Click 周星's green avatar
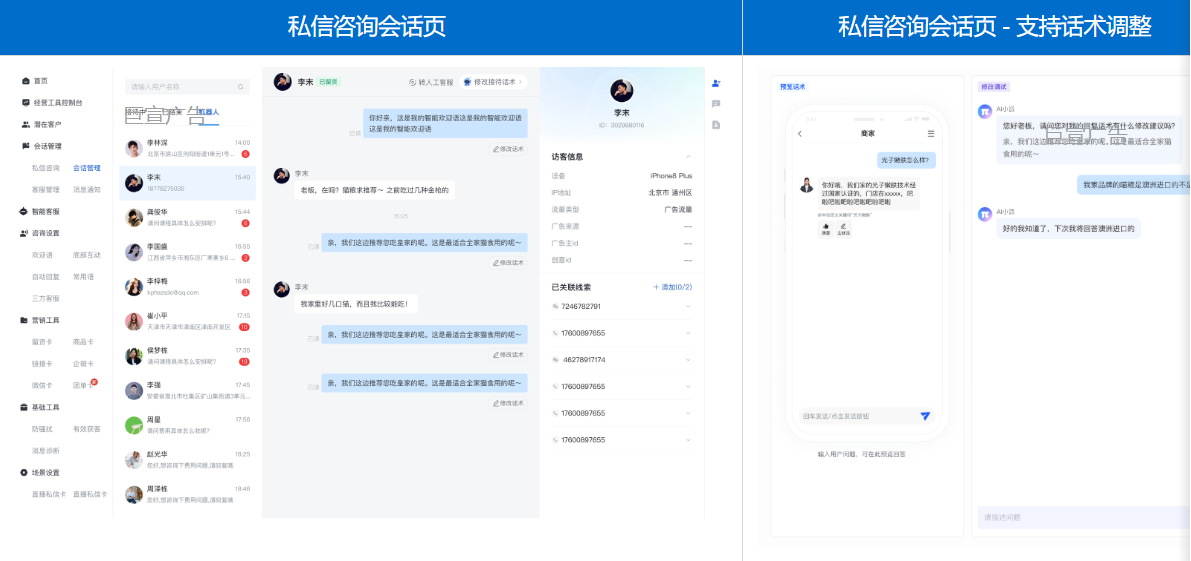Image resolution: width=1191 pixels, height=561 pixels. pyautogui.click(x=134, y=425)
